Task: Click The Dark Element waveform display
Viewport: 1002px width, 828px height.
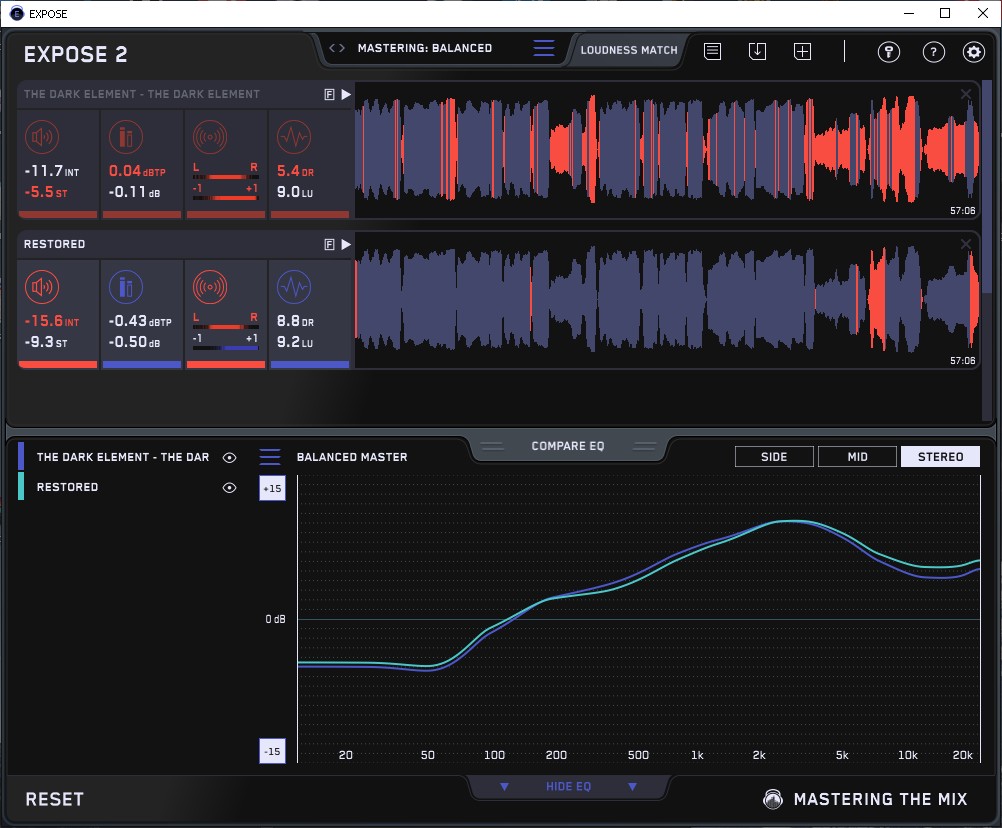Action: [x=667, y=150]
